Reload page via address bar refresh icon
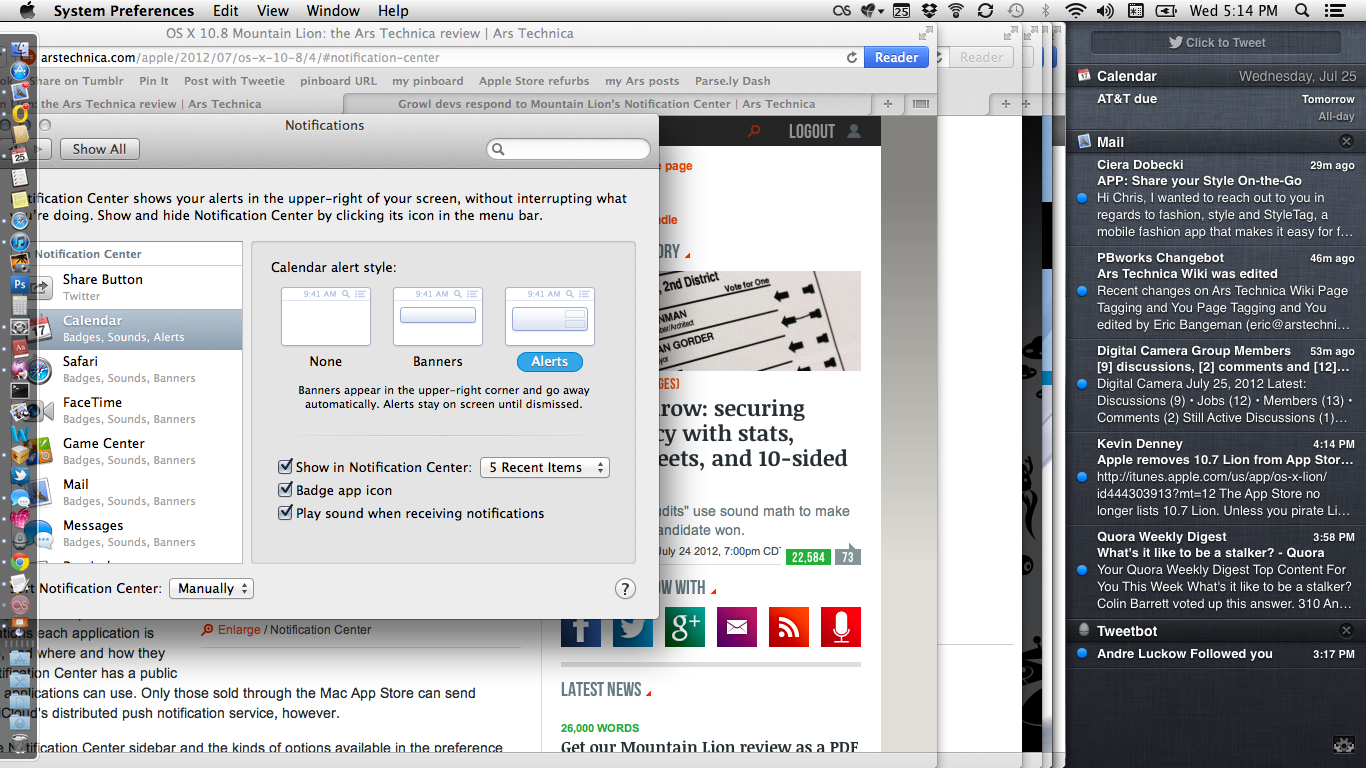 tap(852, 58)
